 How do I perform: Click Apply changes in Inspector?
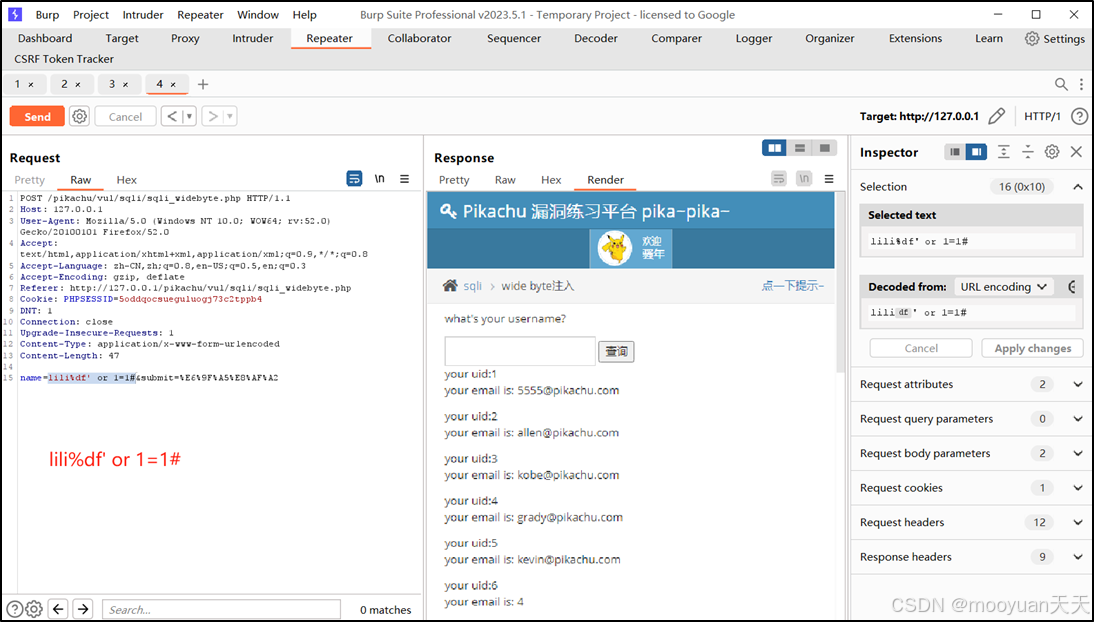coord(1033,348)
